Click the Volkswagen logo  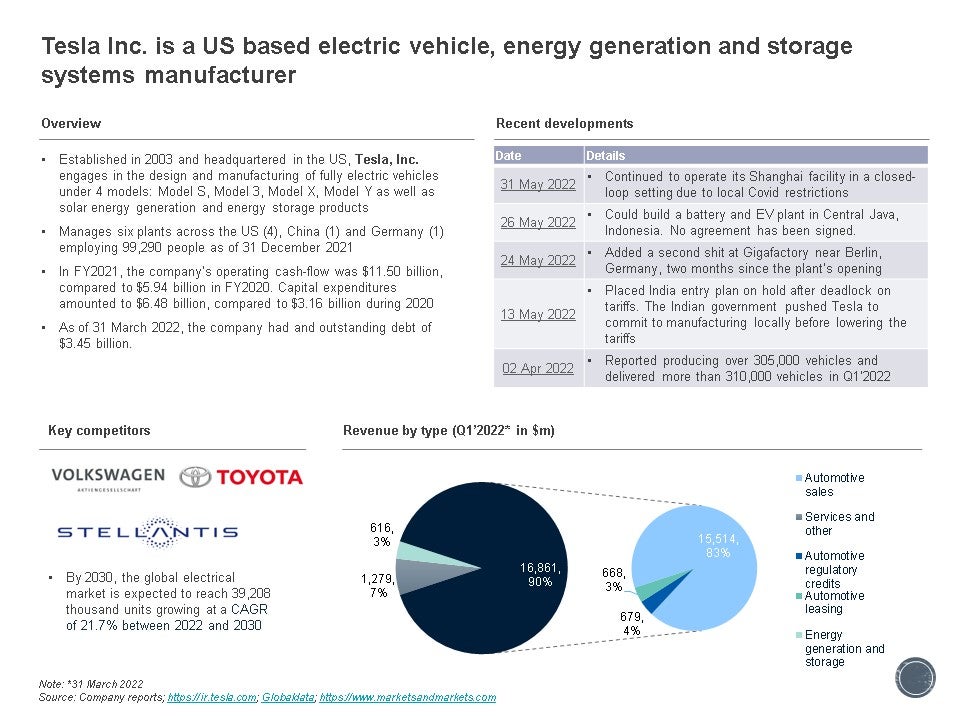pos(108,478)
